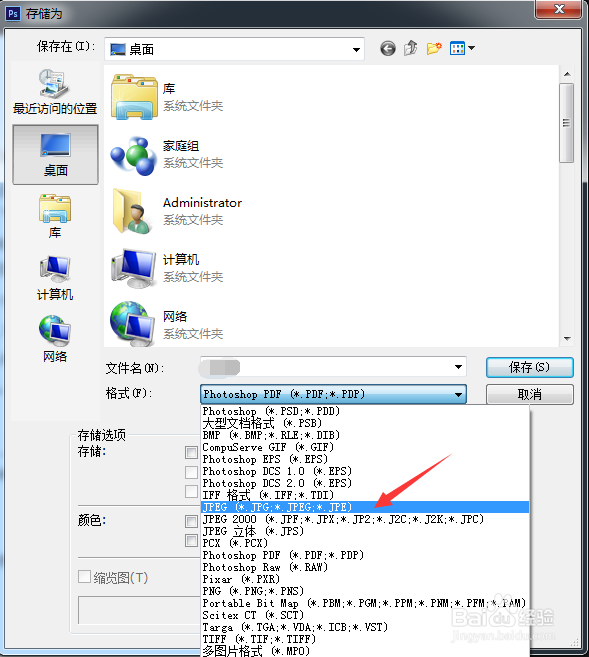Close the 存储为 dialog window
Screen dimensions: 589x657
pos(559,9)
